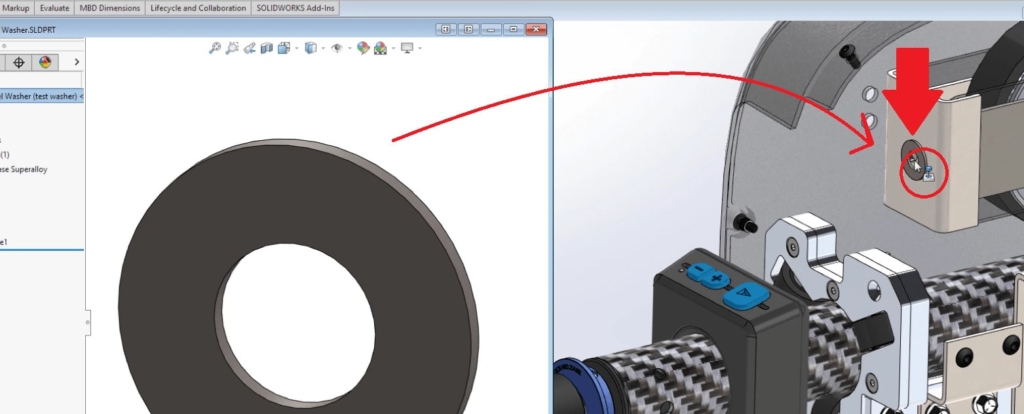The width and height of the screenshot is (1024, 414).
Task: Click the Washer.SLDPRT title bar text
Action: coord(29,29)
